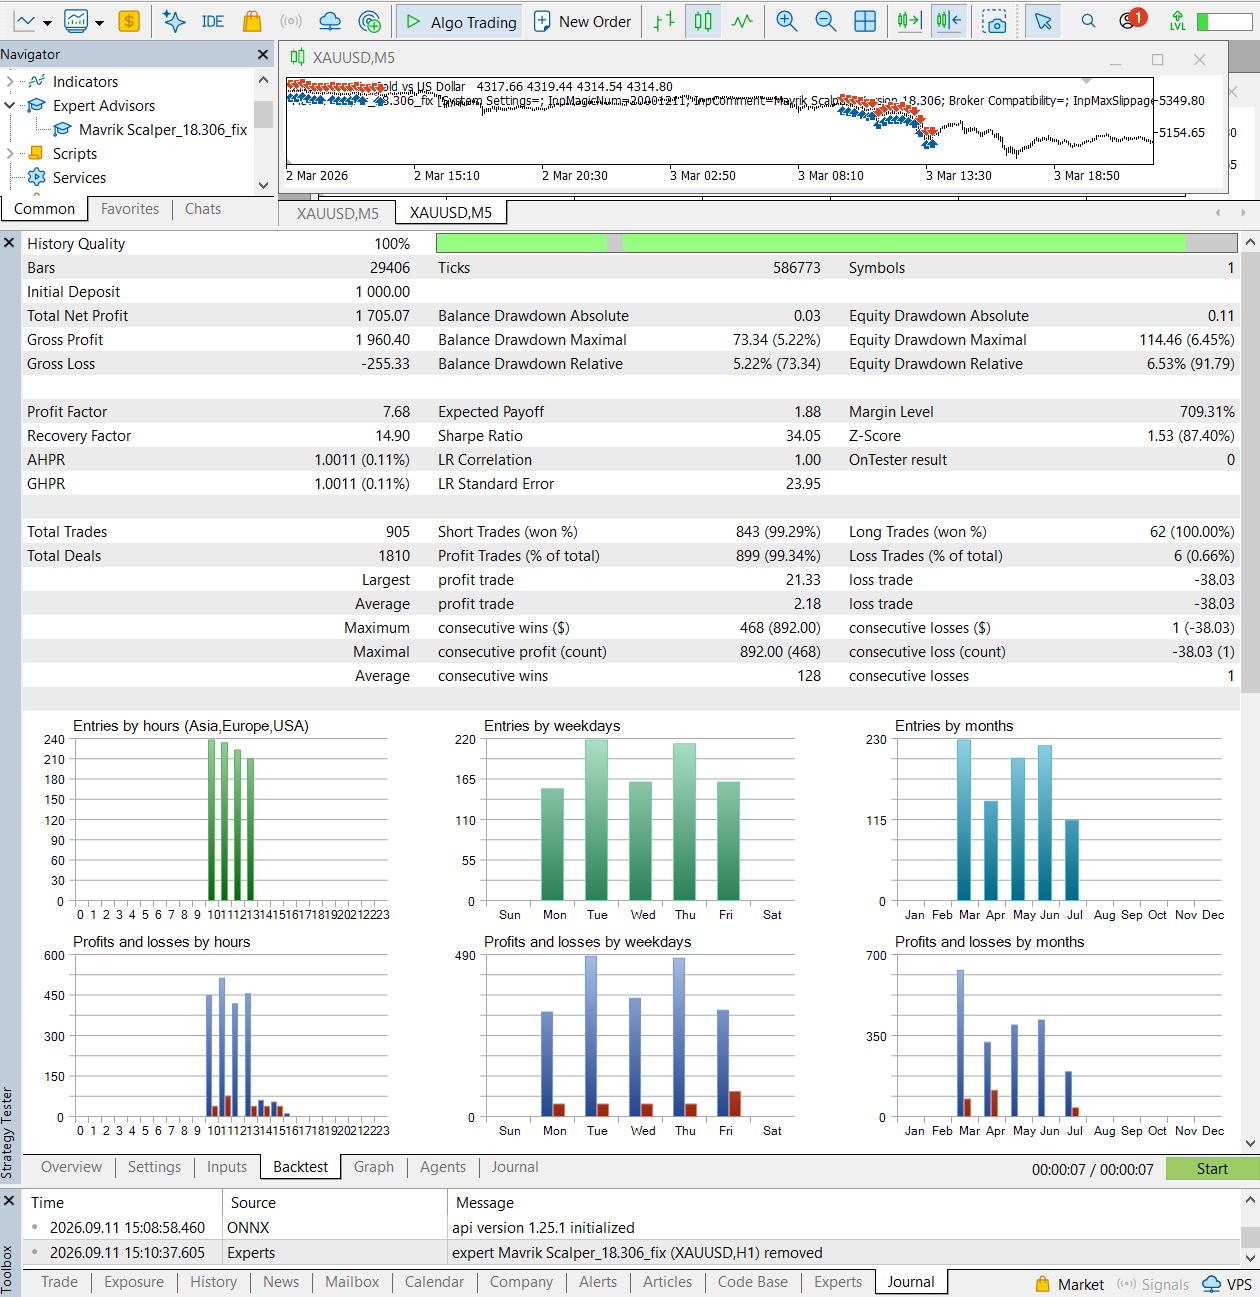Open the History tab in Toolbox
1260x1297 pixels.
point(213,1281)
